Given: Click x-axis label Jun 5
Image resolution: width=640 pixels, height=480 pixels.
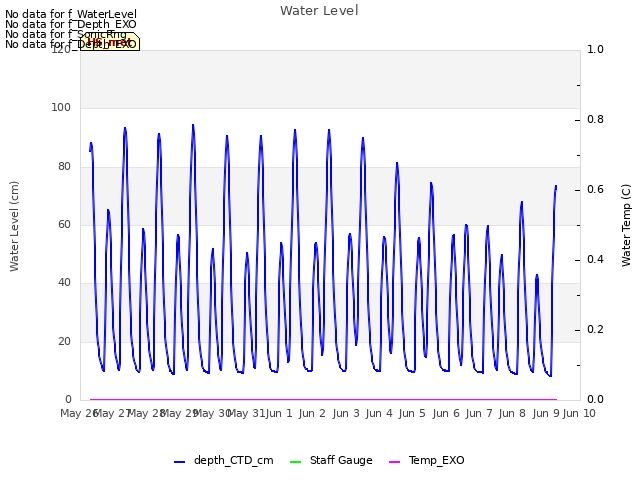Looking at the screenshot, I should [412, 413].
